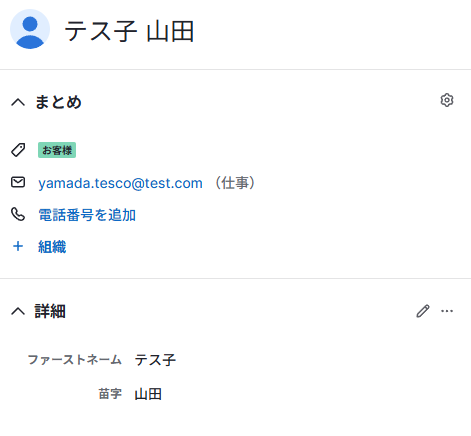Open summary settings gear icon
The width and height of the screenshot is (471, 436).
point(447,100)
